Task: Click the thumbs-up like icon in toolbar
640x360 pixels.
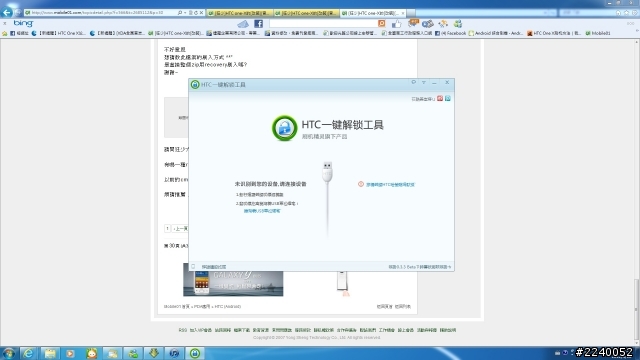Action: coord(396,24)
